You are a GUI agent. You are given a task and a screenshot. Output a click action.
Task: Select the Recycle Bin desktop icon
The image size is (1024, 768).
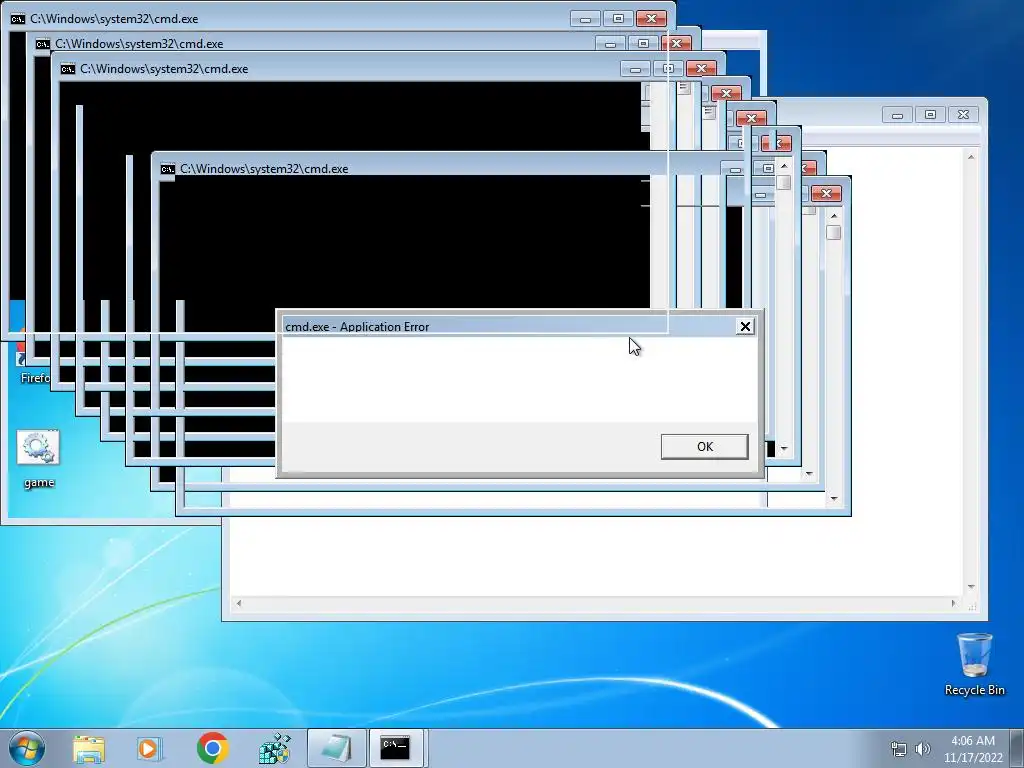coord(974,665)
